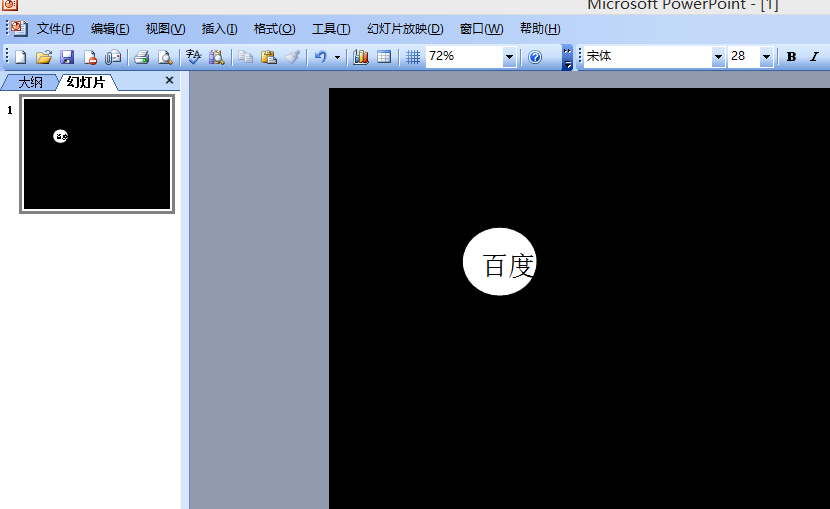
Task: Toggle italic formatting
Action: tap(815, 57)
